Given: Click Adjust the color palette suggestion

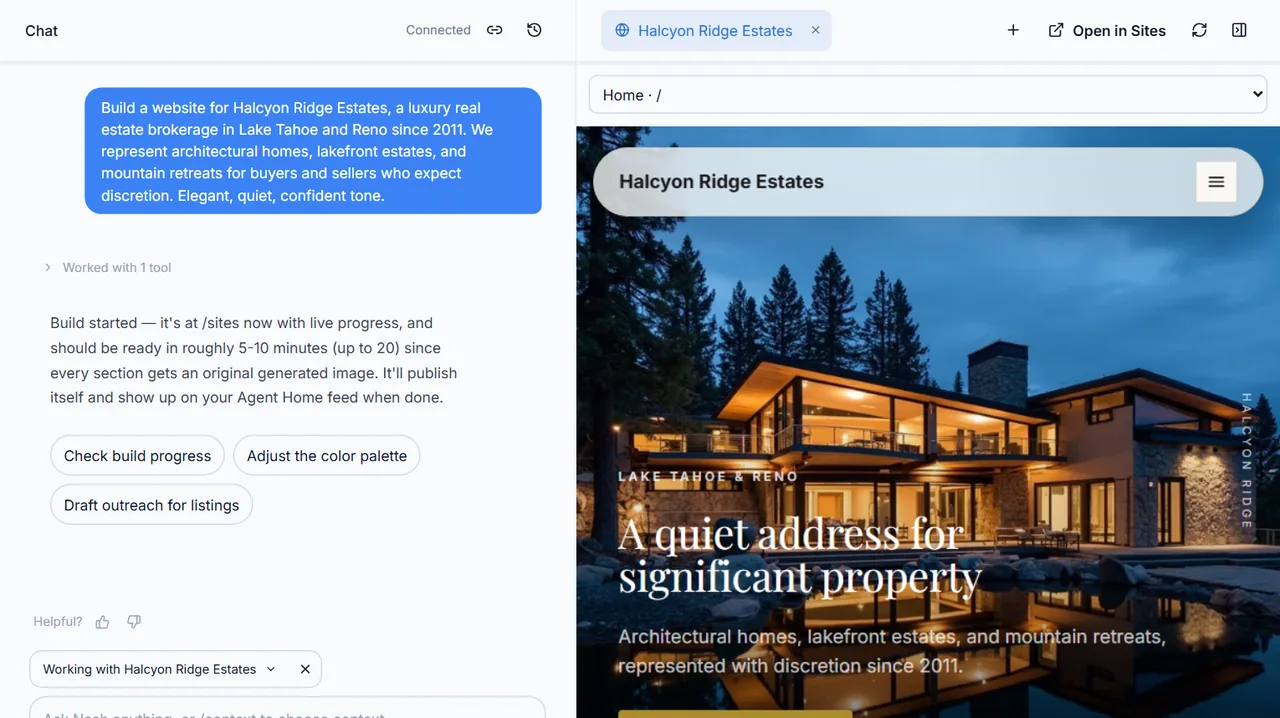Looking at the screenshot, I should [x=327, y=456].
